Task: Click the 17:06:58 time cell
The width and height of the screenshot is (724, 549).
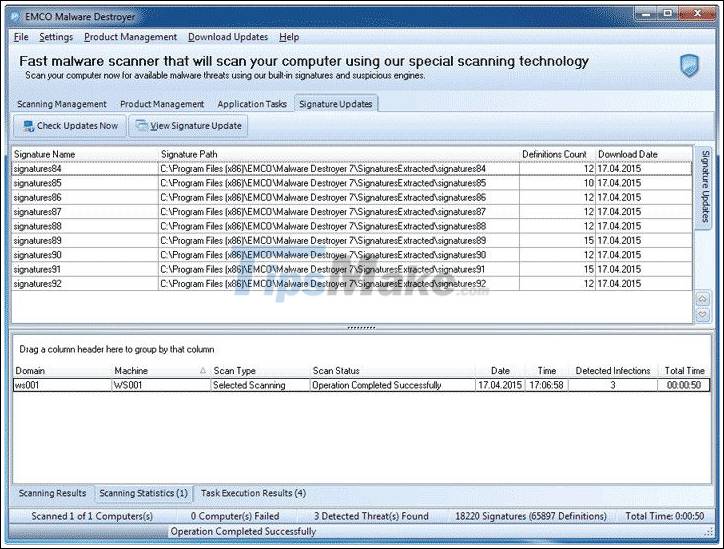Action: point(547,385)
